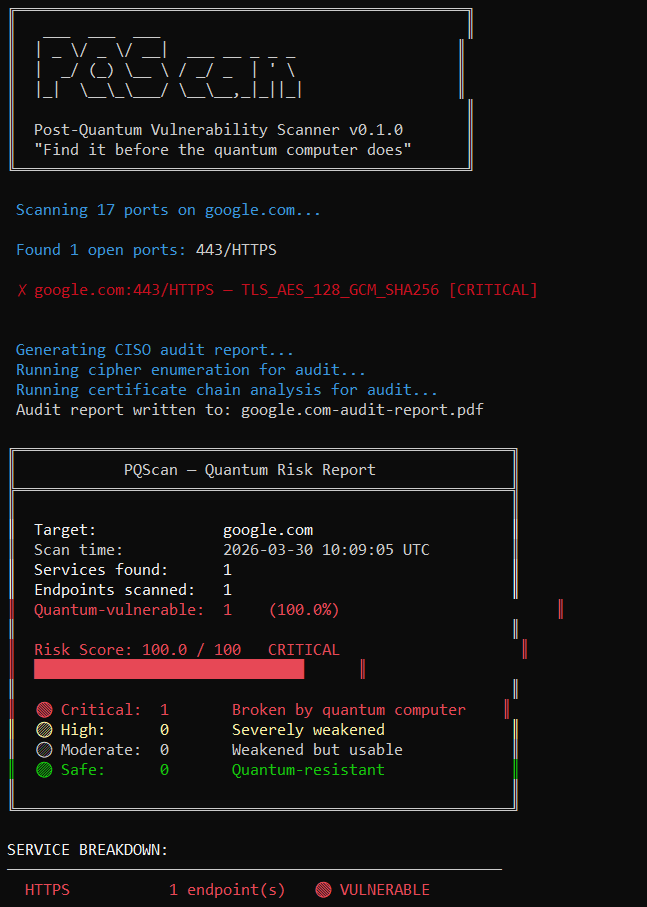Click target value 'google.com' in report
This screenshot has height=907, width=647.
268,530
